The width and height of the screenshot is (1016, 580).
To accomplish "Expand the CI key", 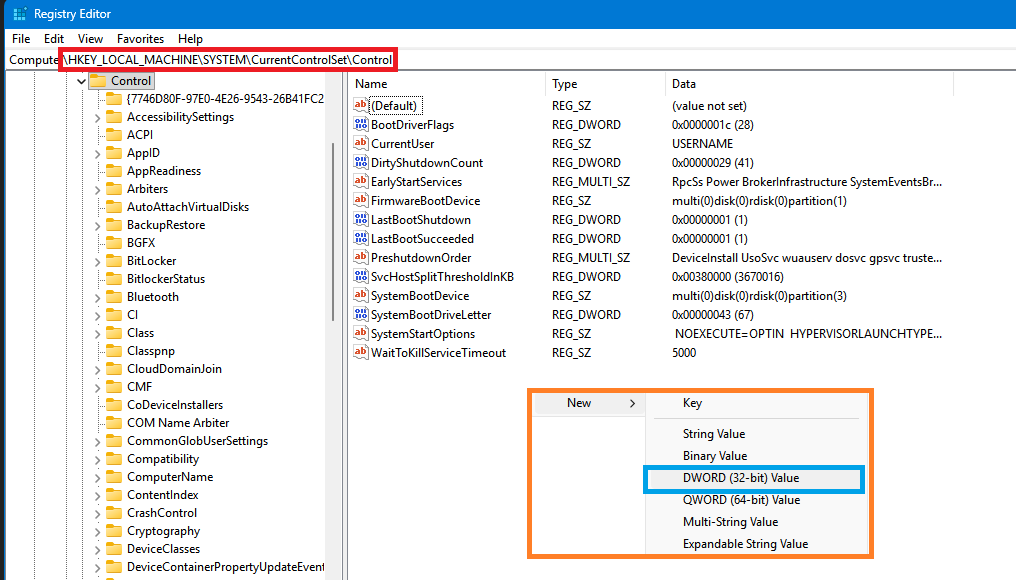I will click(97, 316).
